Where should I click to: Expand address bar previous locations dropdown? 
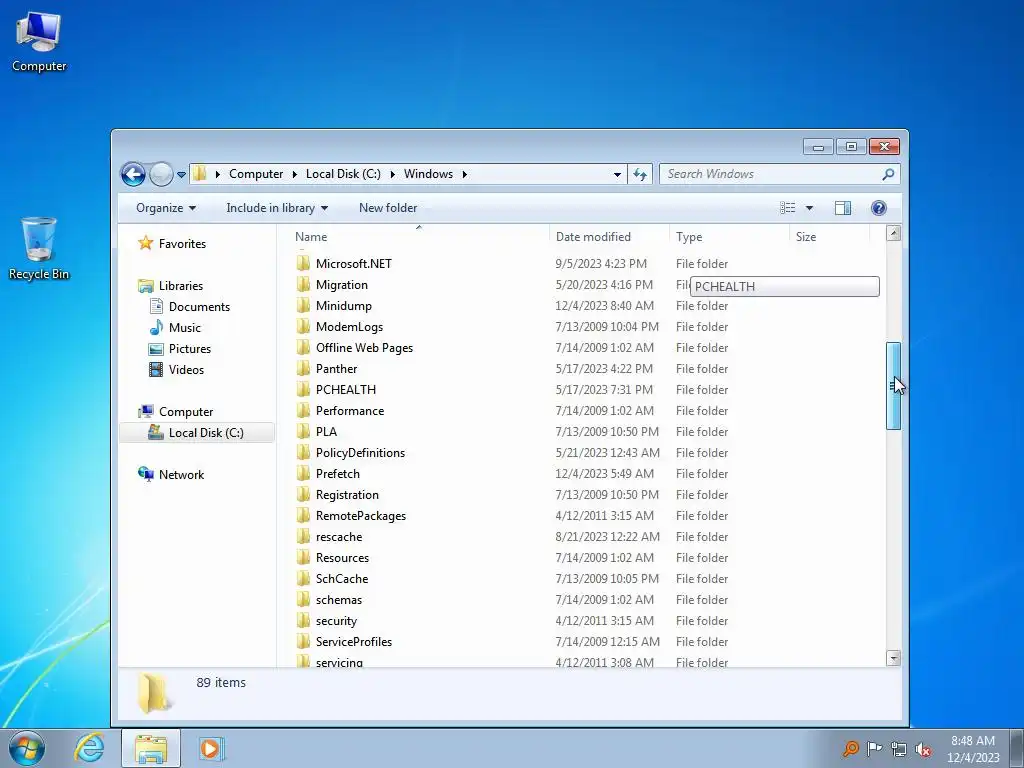tap(617, 174)
